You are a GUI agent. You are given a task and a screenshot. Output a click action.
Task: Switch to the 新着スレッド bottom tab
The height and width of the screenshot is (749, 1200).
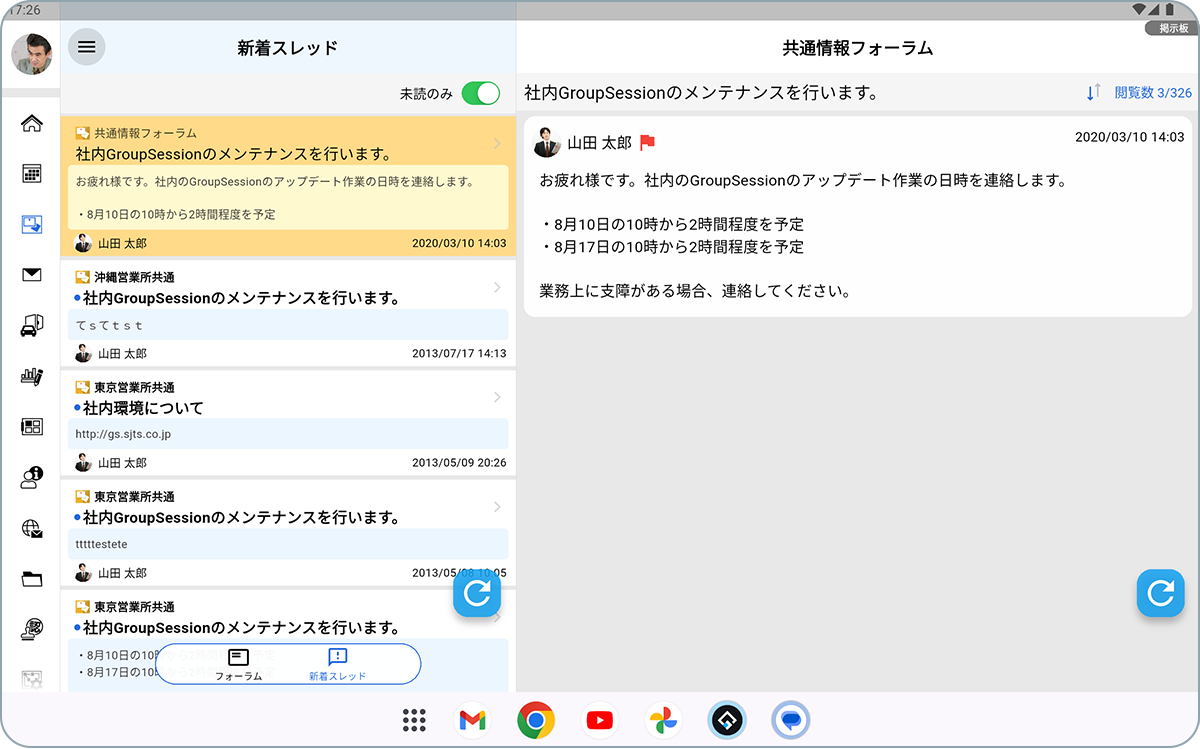(337, 665)
